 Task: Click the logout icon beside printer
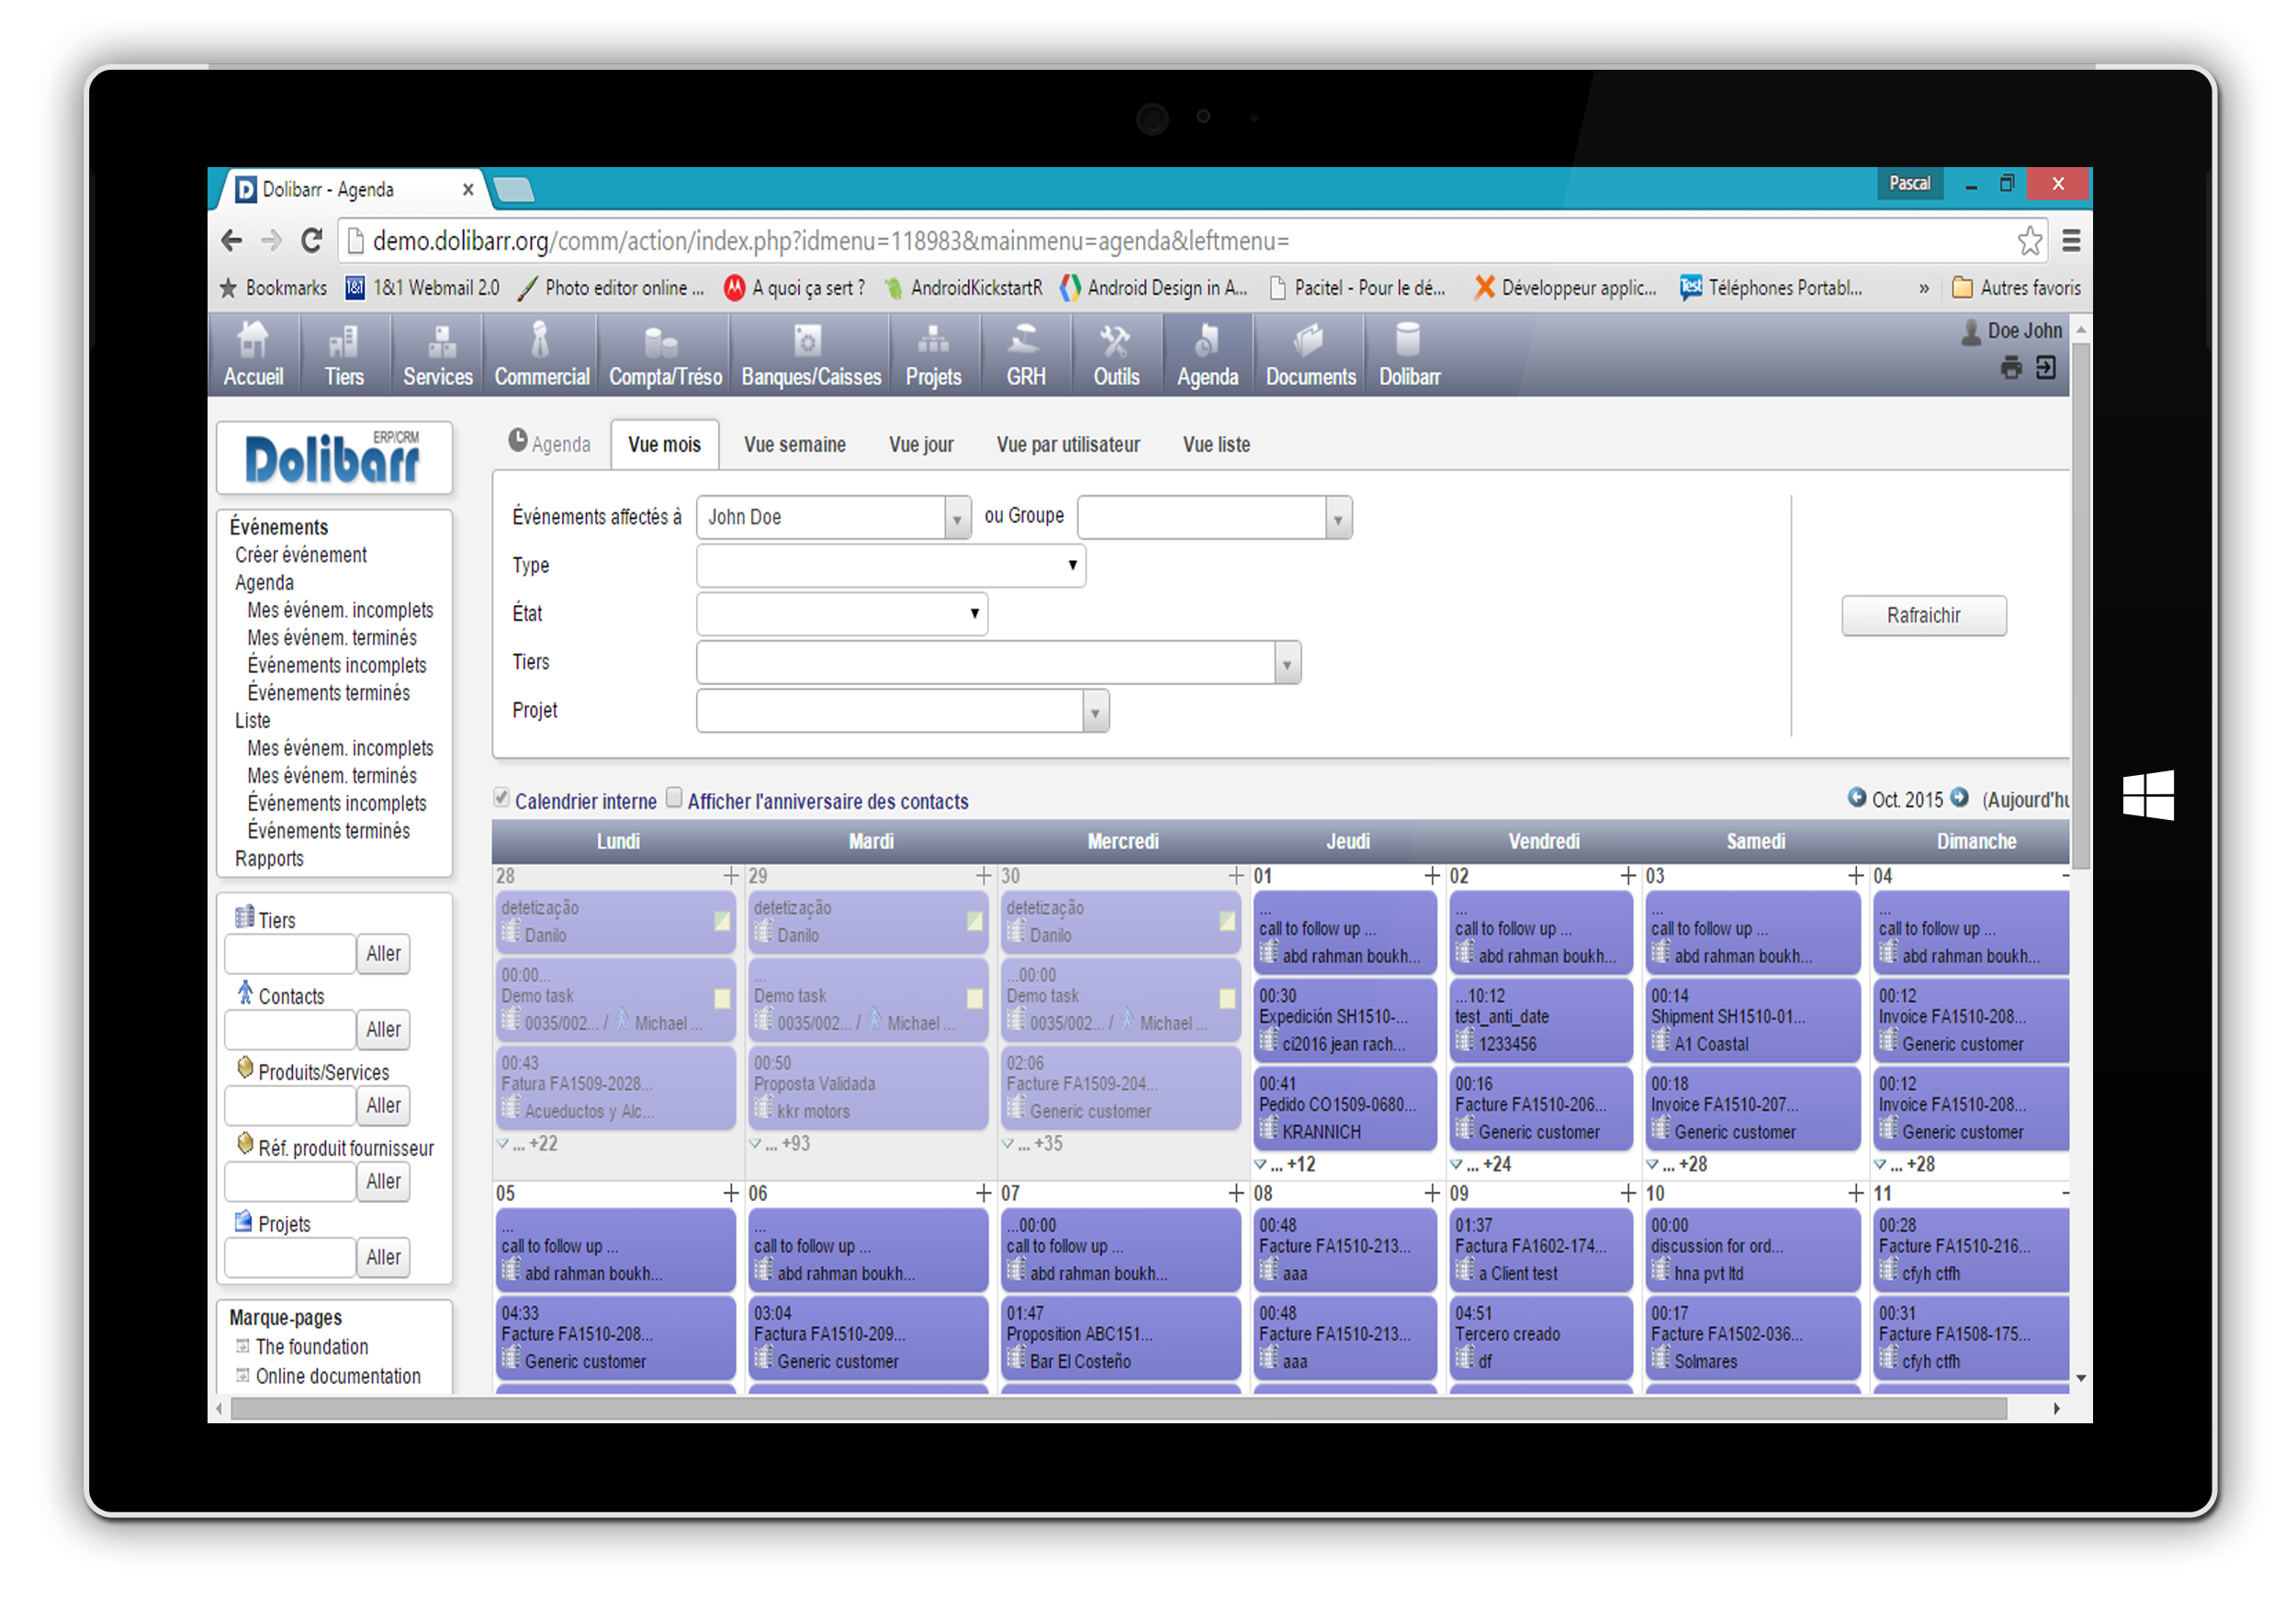2046,369
